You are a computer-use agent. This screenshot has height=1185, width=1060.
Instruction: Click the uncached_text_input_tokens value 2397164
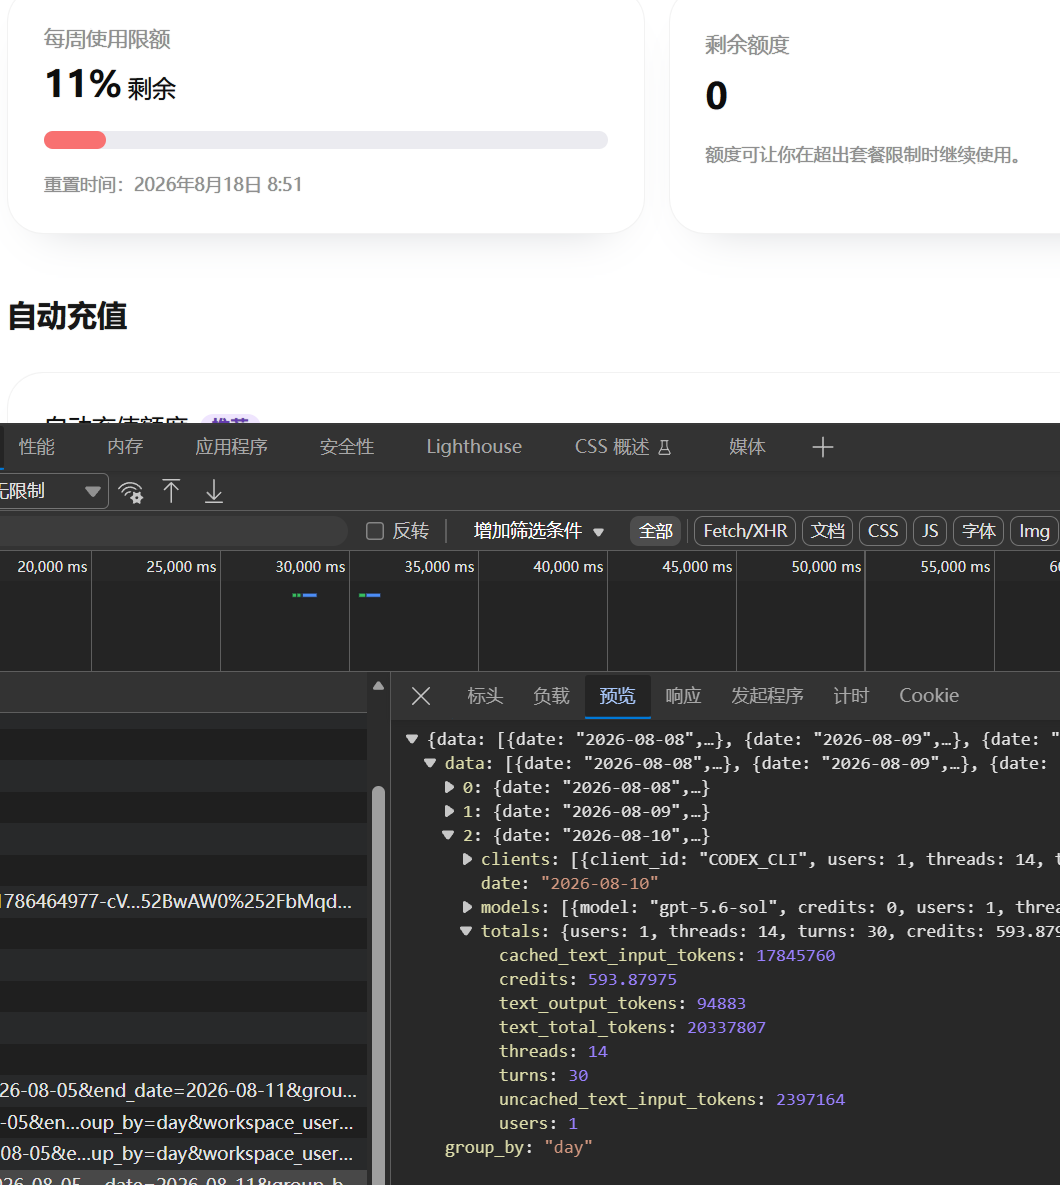pyautogui.click(x=810, y=1100)
